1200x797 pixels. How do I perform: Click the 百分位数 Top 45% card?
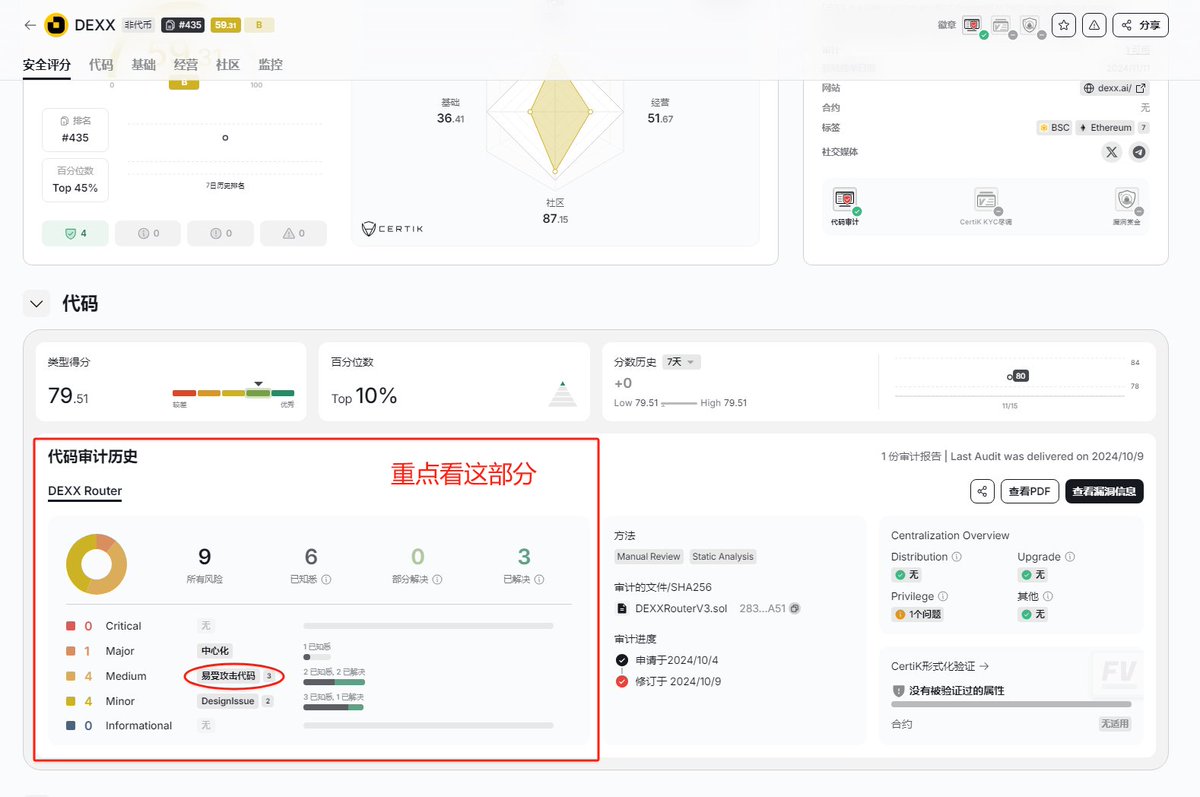coord(75,179)
